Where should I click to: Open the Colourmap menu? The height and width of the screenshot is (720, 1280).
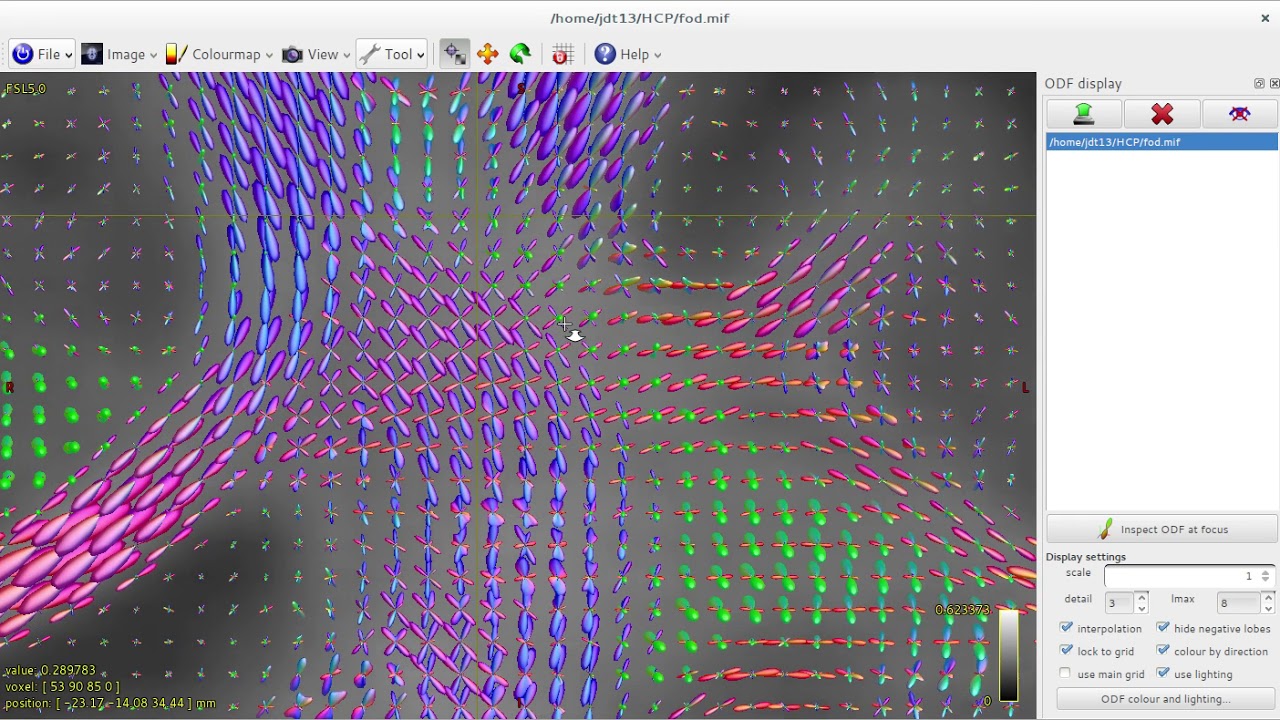219,54
